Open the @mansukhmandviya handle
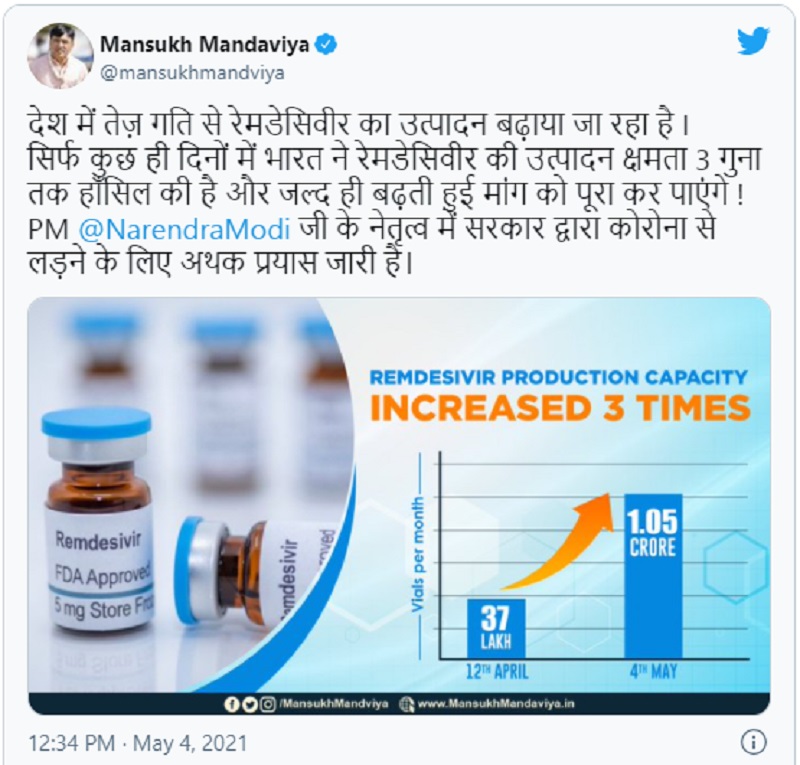 (x=192, y=73)
